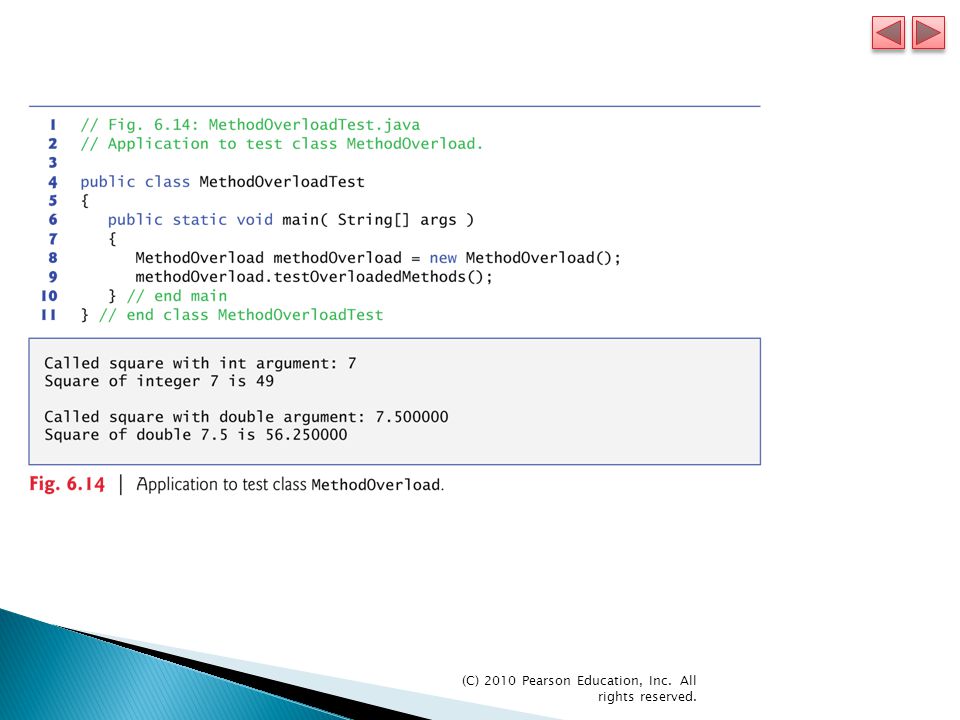Click the '// end class MethodOverloadTest' comment
Viewport: 960px width, 720px height.
[241, 315]
